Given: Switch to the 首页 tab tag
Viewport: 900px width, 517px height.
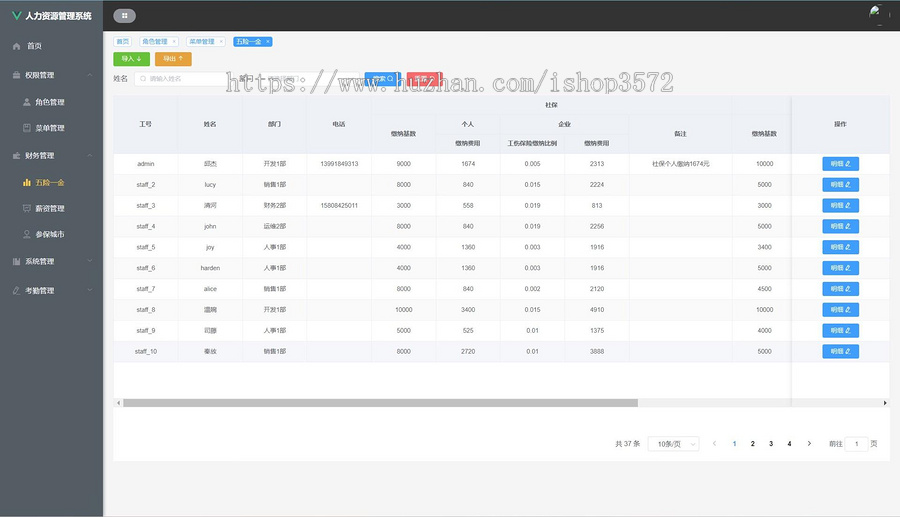Looking at the screenshot, I should [x=122, y=41].
